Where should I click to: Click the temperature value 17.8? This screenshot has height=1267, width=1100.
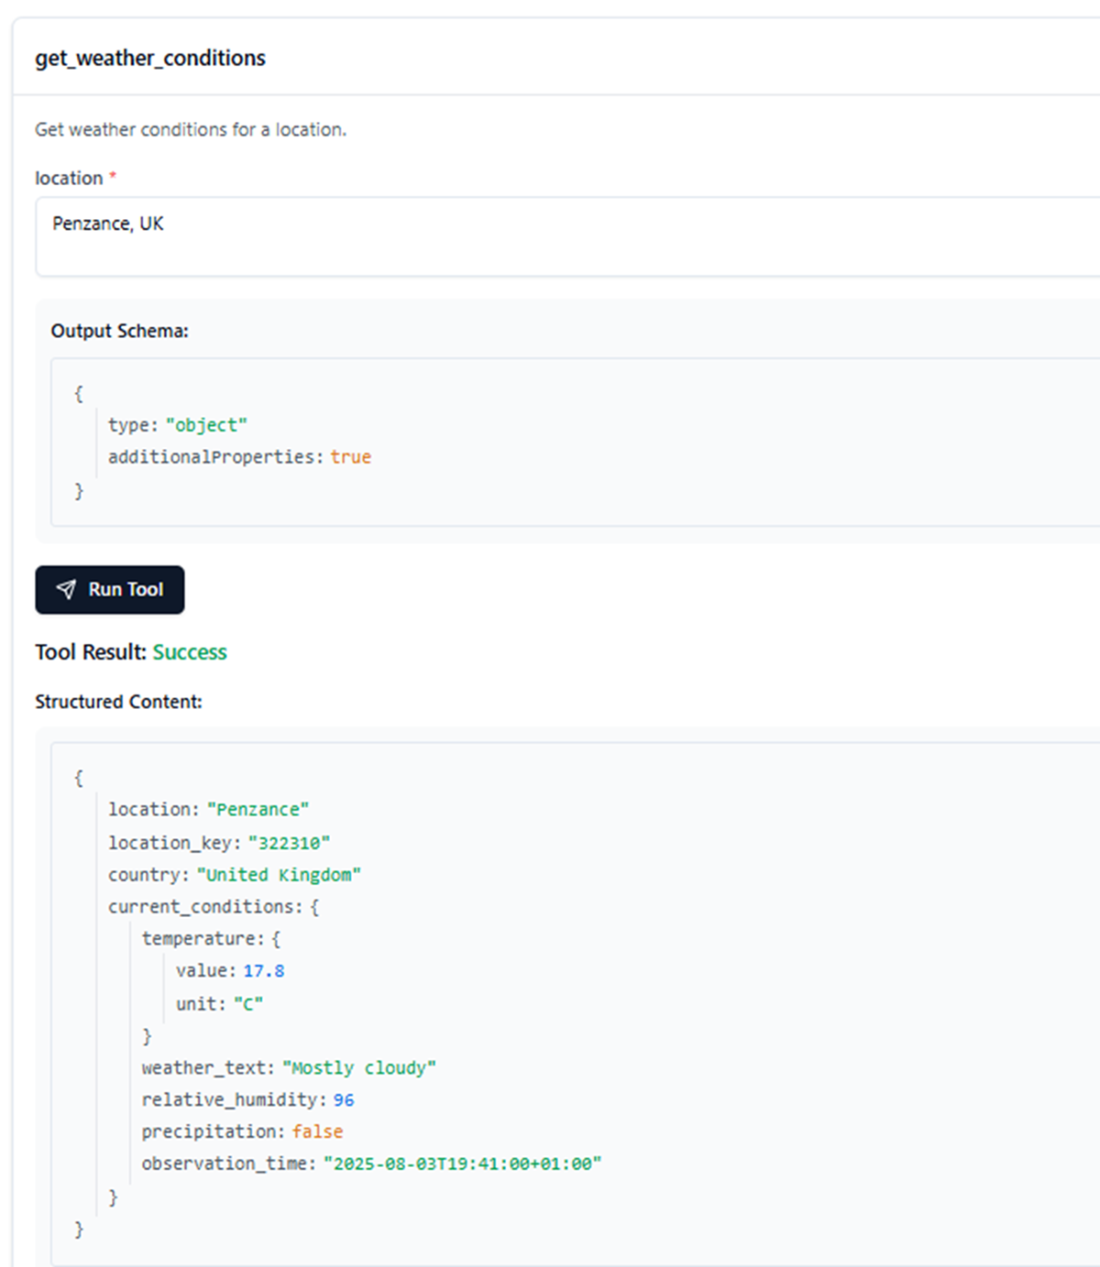pyautogui.click(x=264, y=971)
